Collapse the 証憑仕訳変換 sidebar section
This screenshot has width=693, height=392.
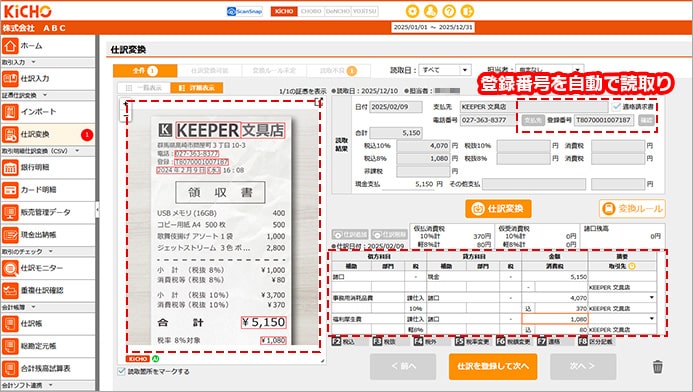(45, 95)
